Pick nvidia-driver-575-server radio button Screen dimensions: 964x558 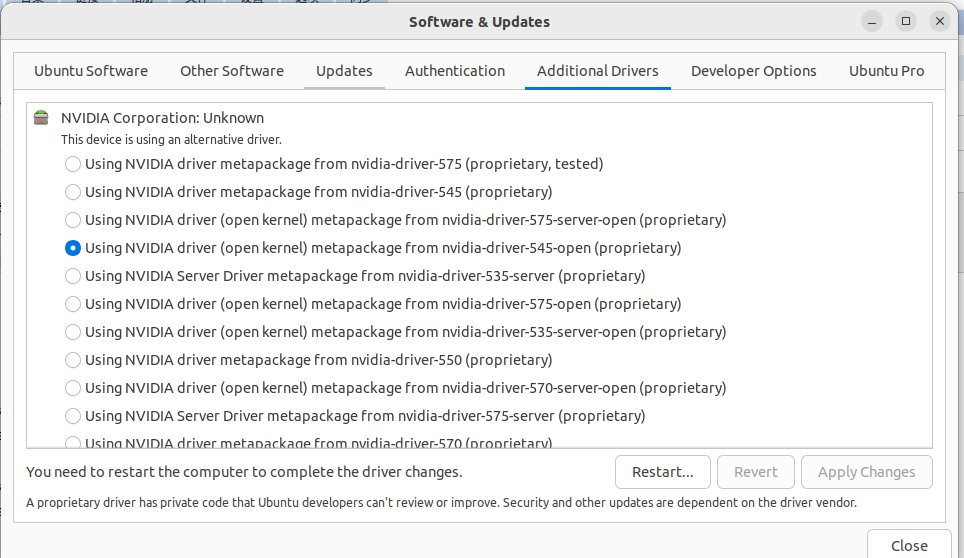[73, 415]
